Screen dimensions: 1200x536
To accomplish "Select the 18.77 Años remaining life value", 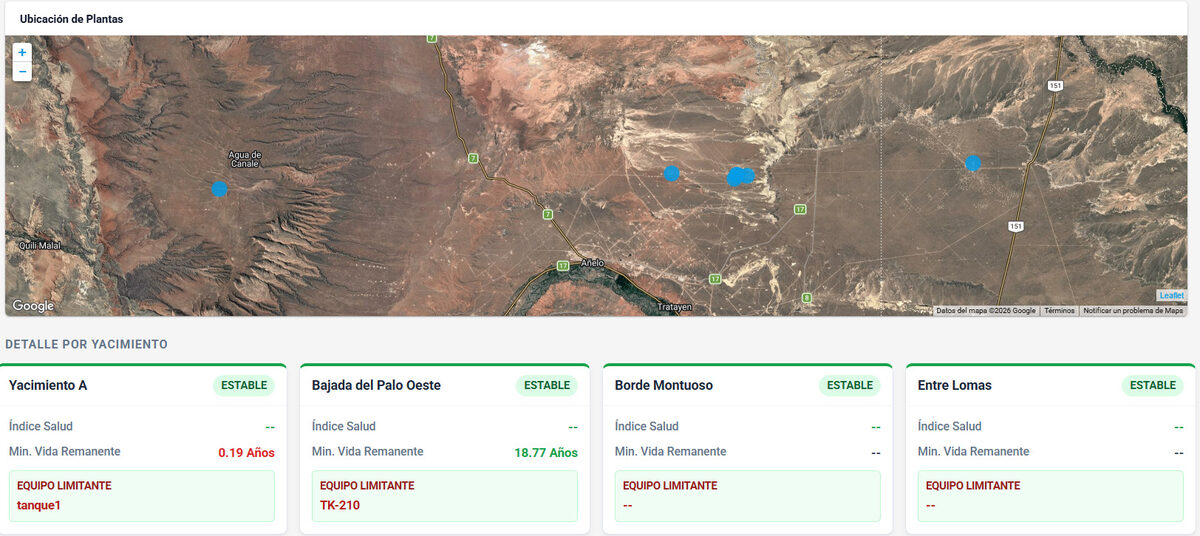I will (546, 453).
